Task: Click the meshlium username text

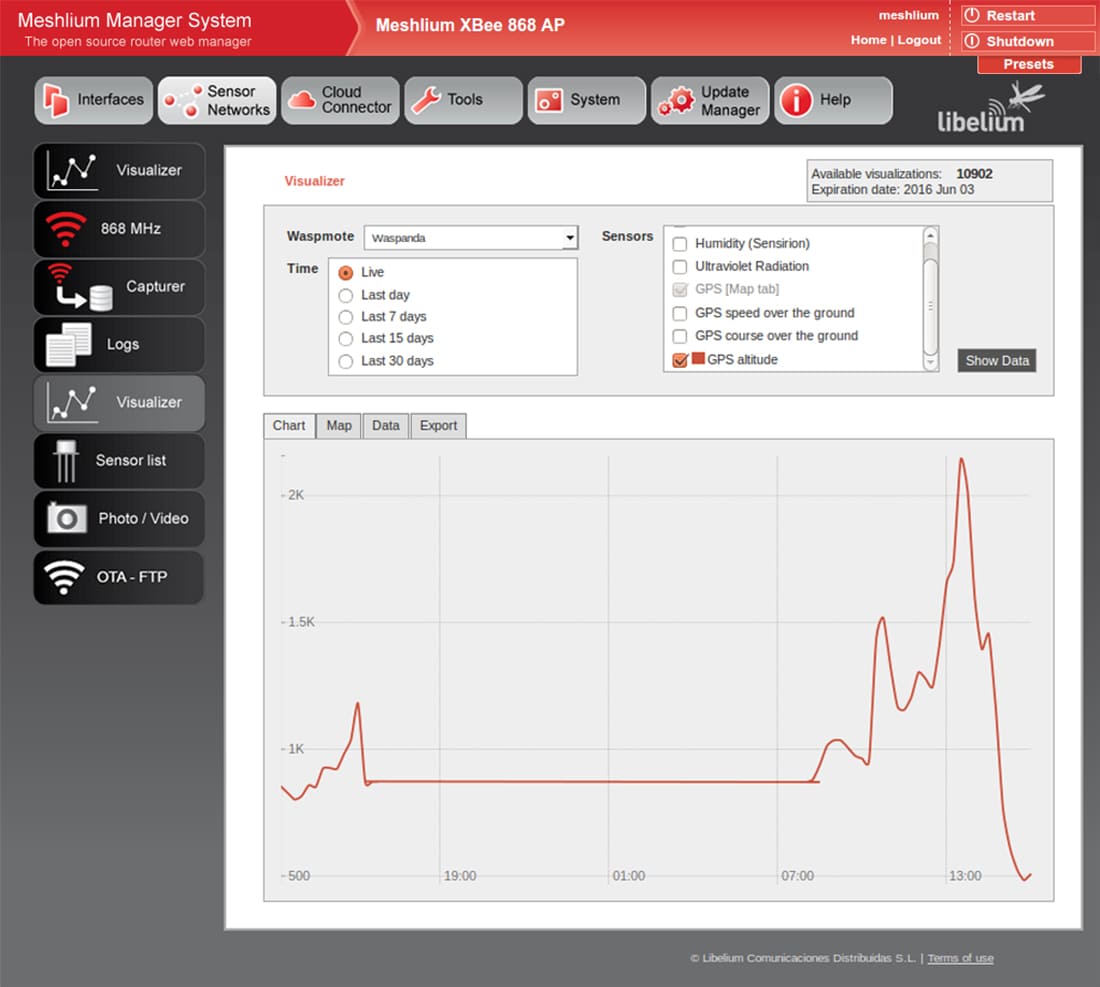Action: tap(908, 15)
